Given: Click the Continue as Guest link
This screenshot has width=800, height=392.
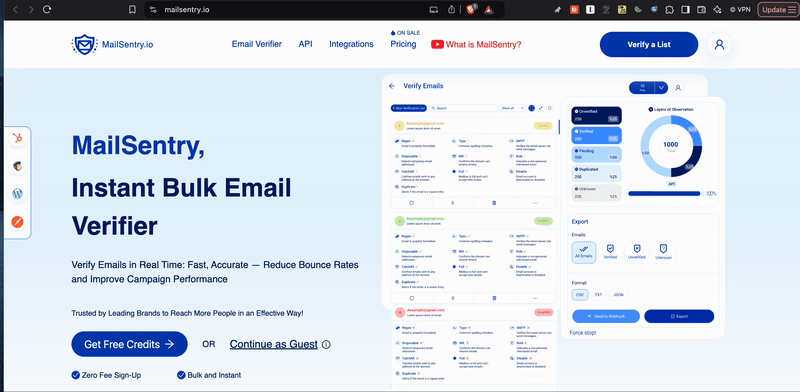Looking at the screenshot, I should 273,345.
